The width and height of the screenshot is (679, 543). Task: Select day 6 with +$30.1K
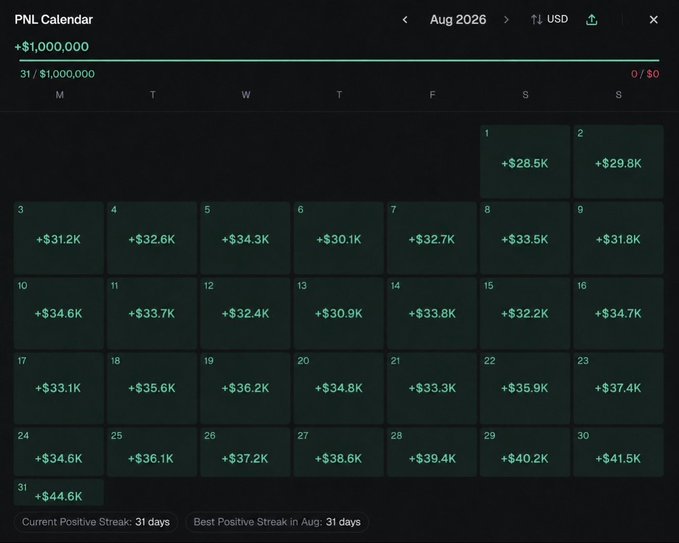(x=339, y=238)
